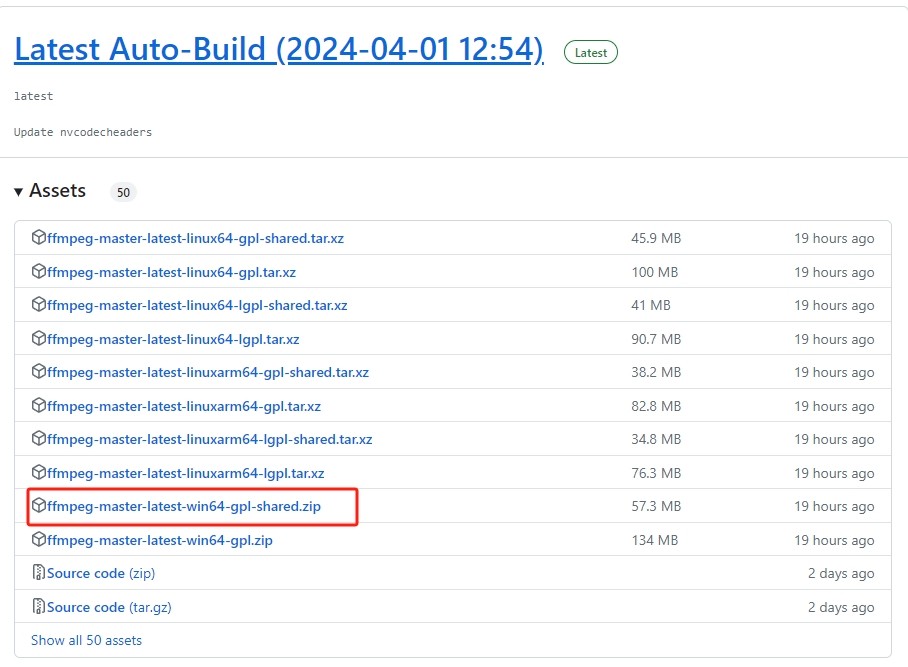Screen dimensions: 908x667
Task: Click the Update nvcodecheaders commit message
Action: pos(83,132)
